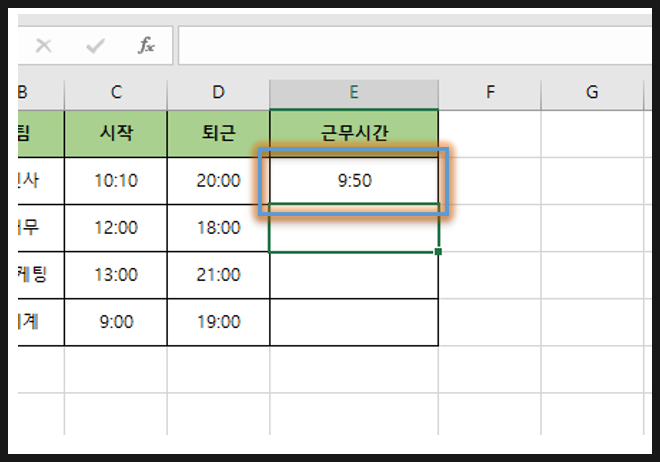Click the formula bar cancel X icon

point(44,45)
